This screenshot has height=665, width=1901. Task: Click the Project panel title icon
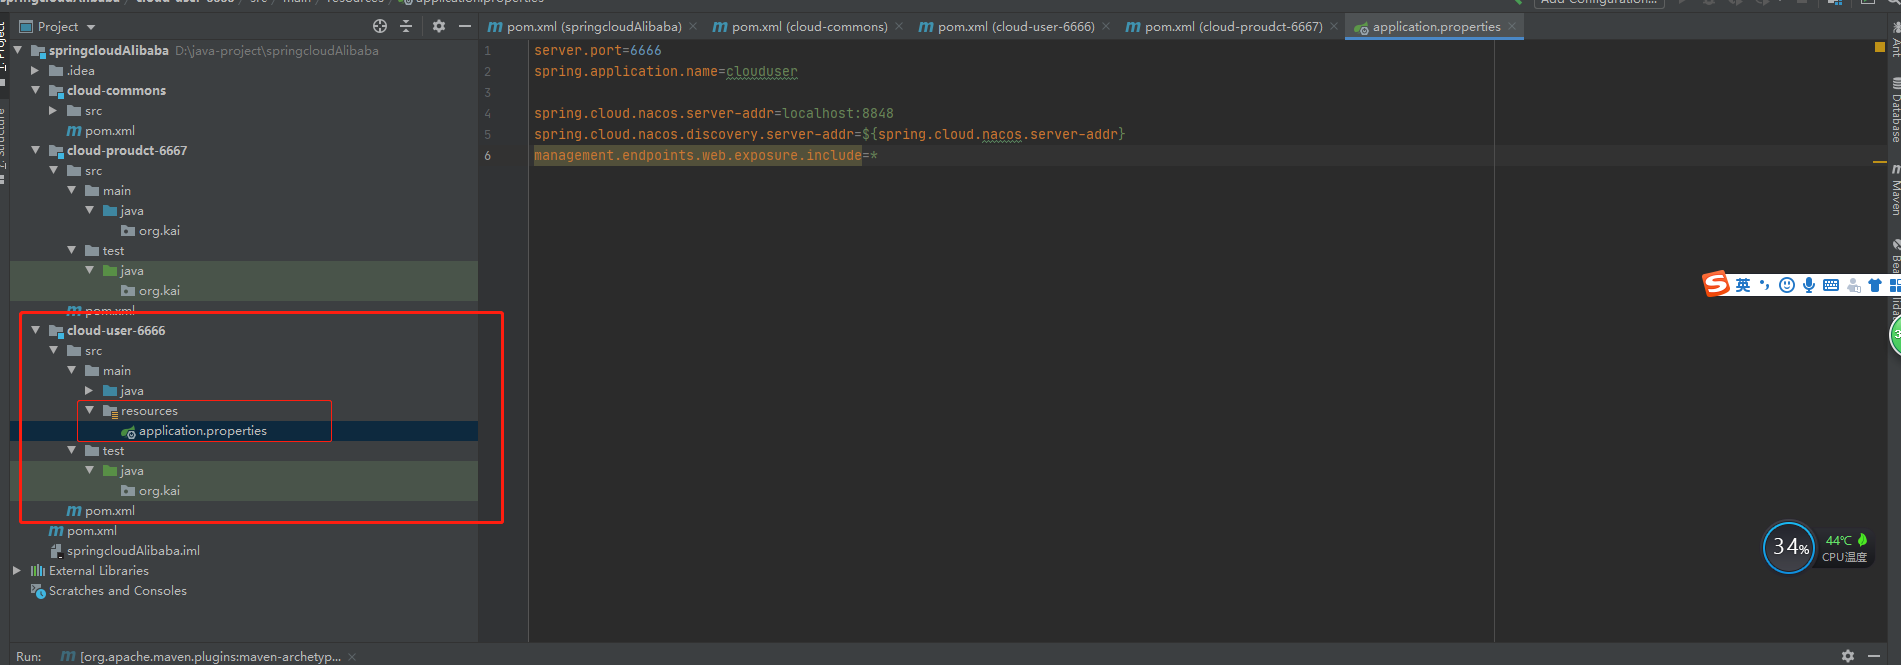tap(27, 27)
